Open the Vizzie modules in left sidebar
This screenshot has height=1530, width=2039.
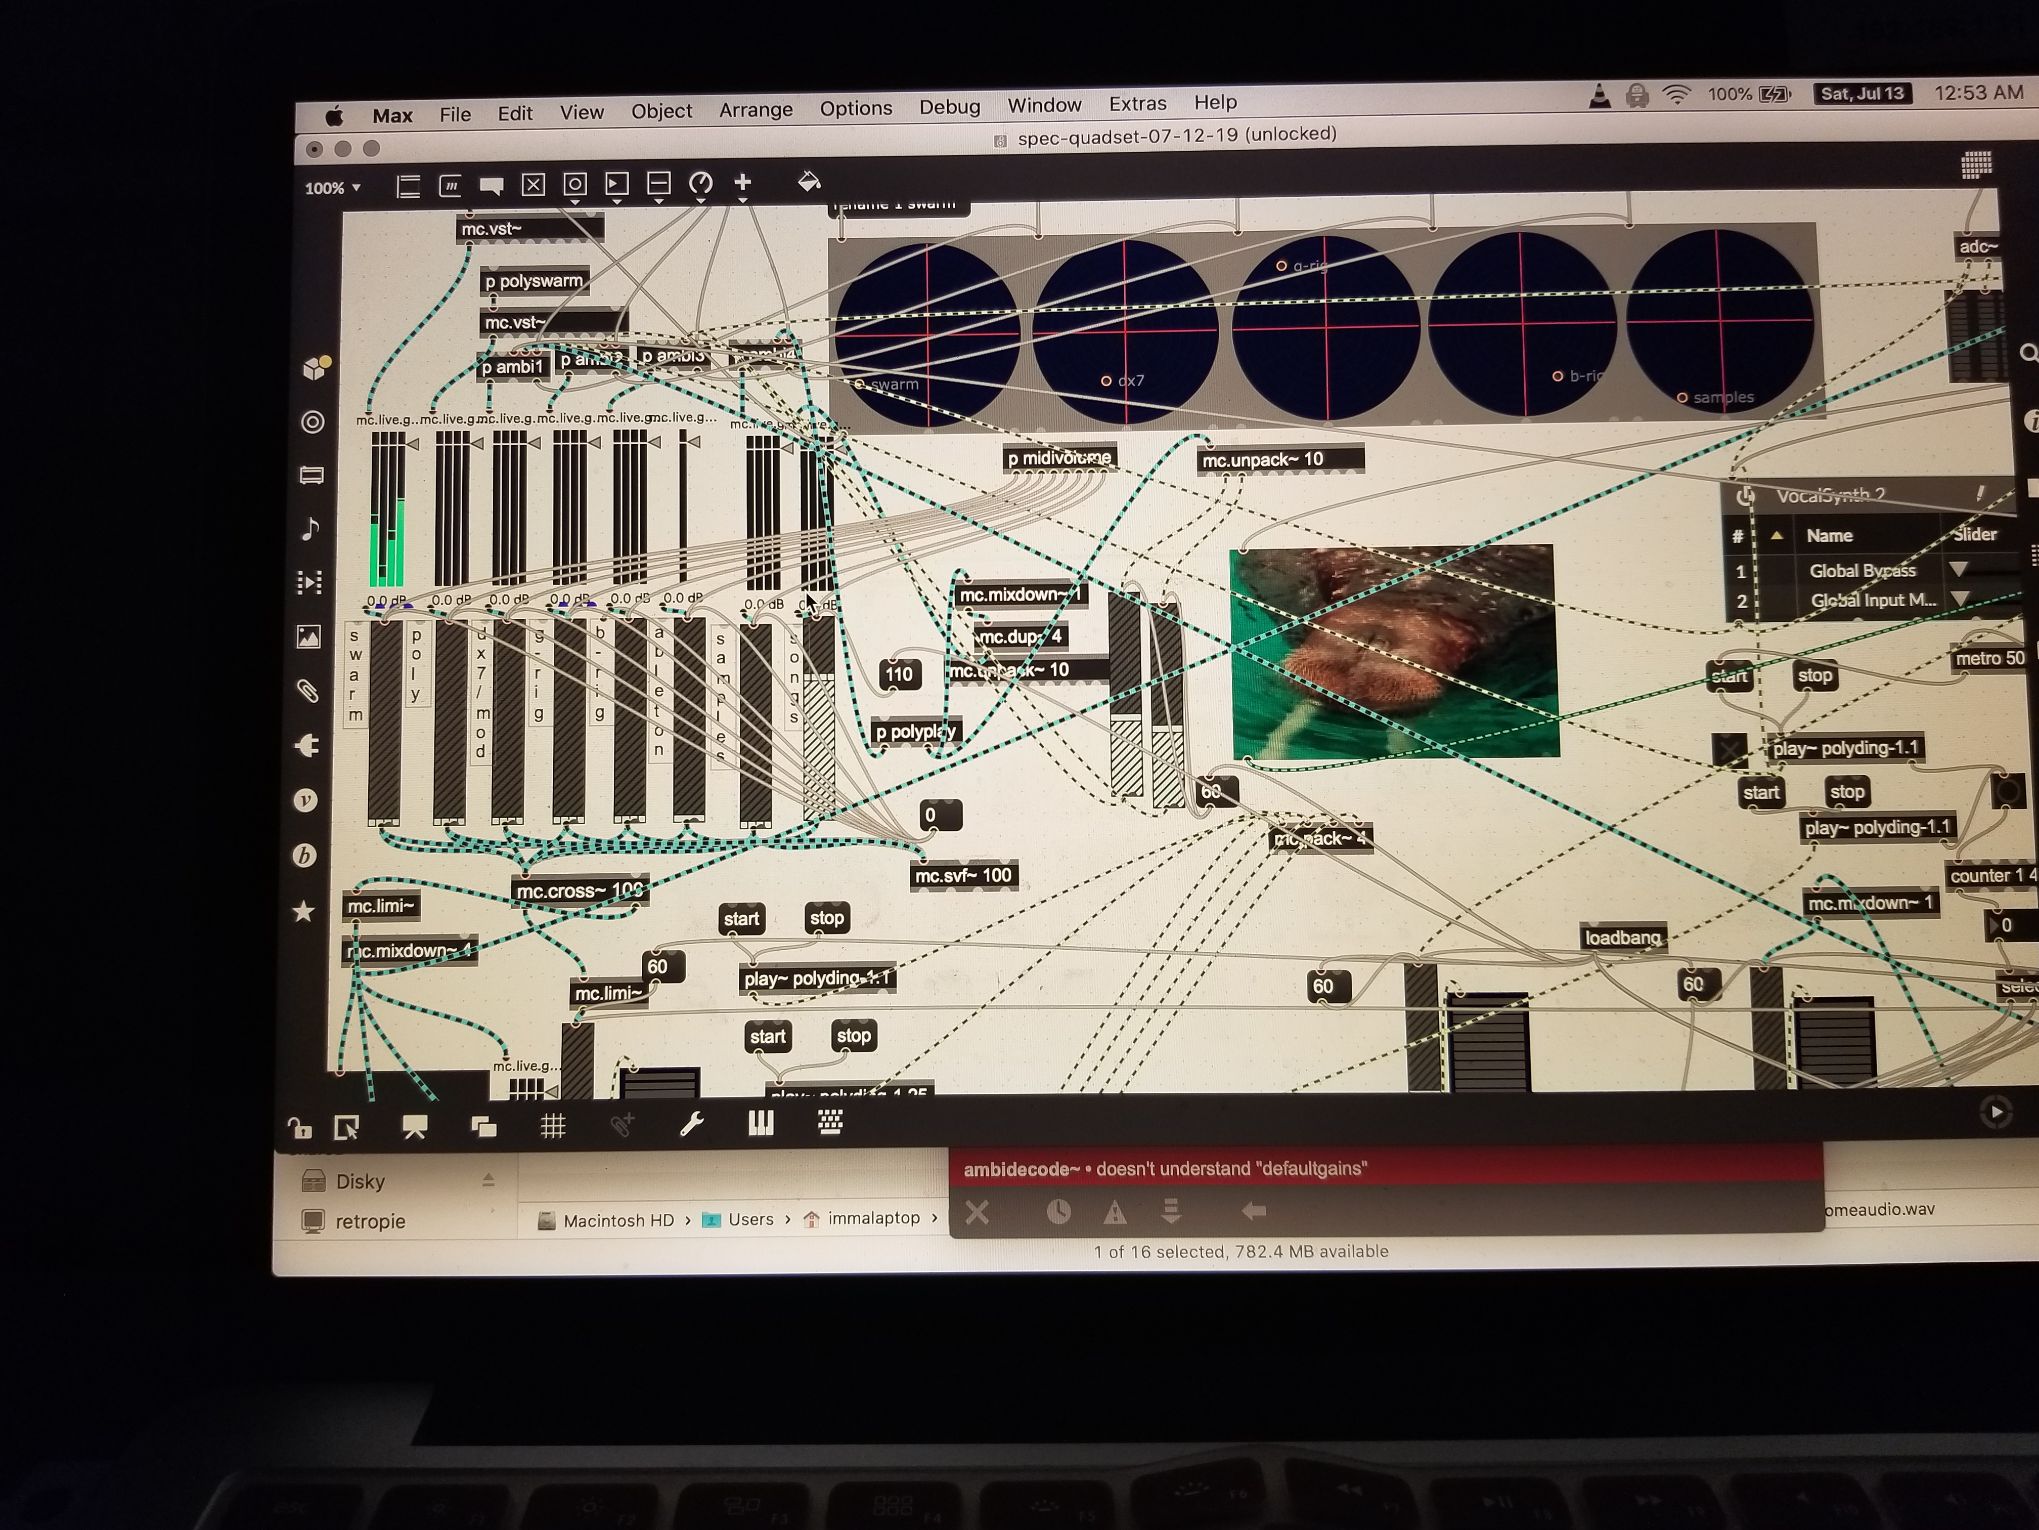[x=306, y=801]
